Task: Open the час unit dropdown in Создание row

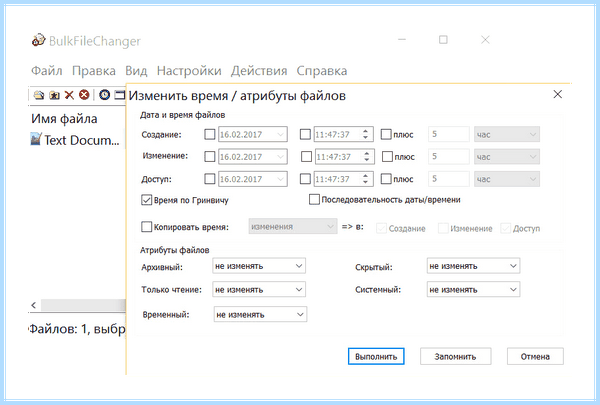Action: (x=507, y=134)
